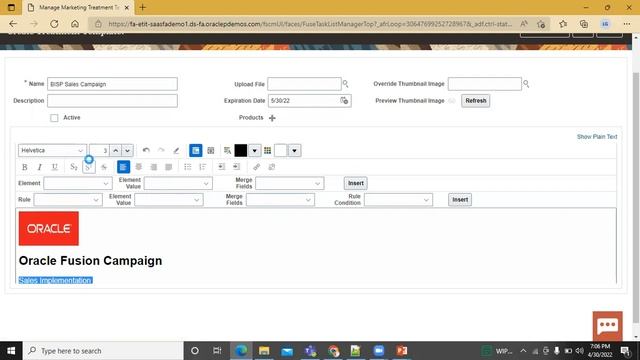Viewport: 640px width, 360px height.
Task: Open a new browser tab
Action: coord(142,7)
